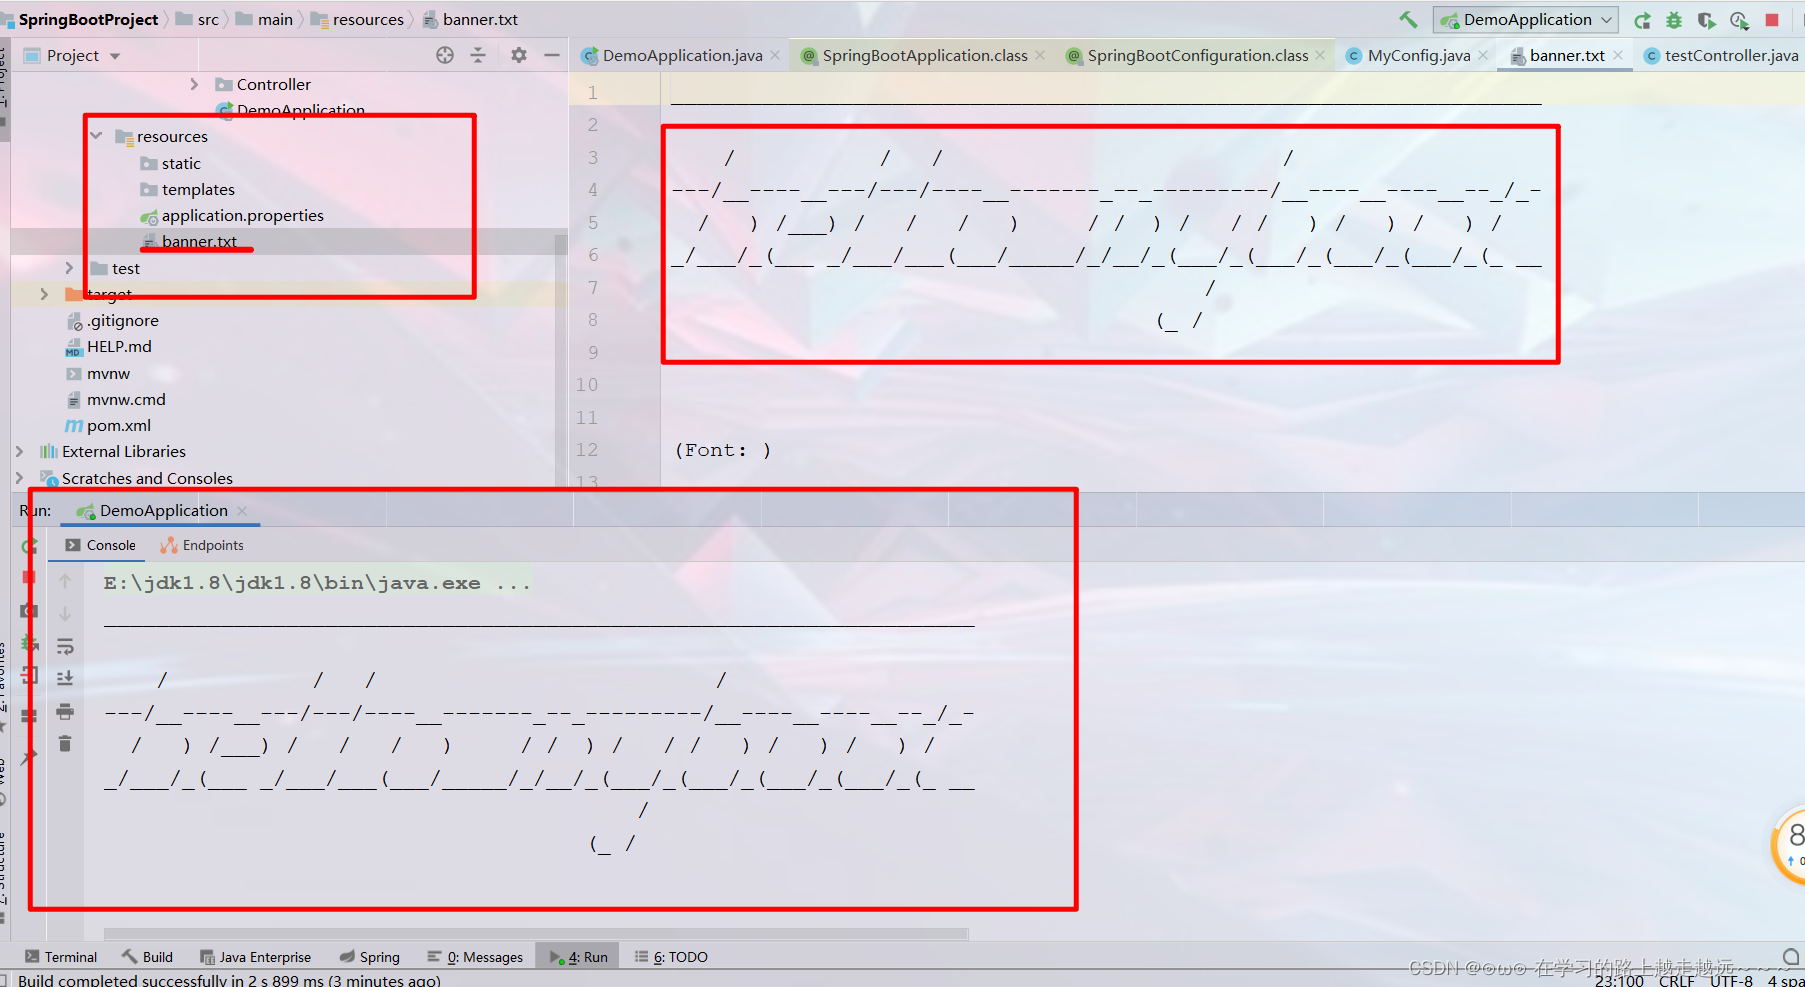Expand the target folder
The image size is (1805, 987).
tap(44, 294)
